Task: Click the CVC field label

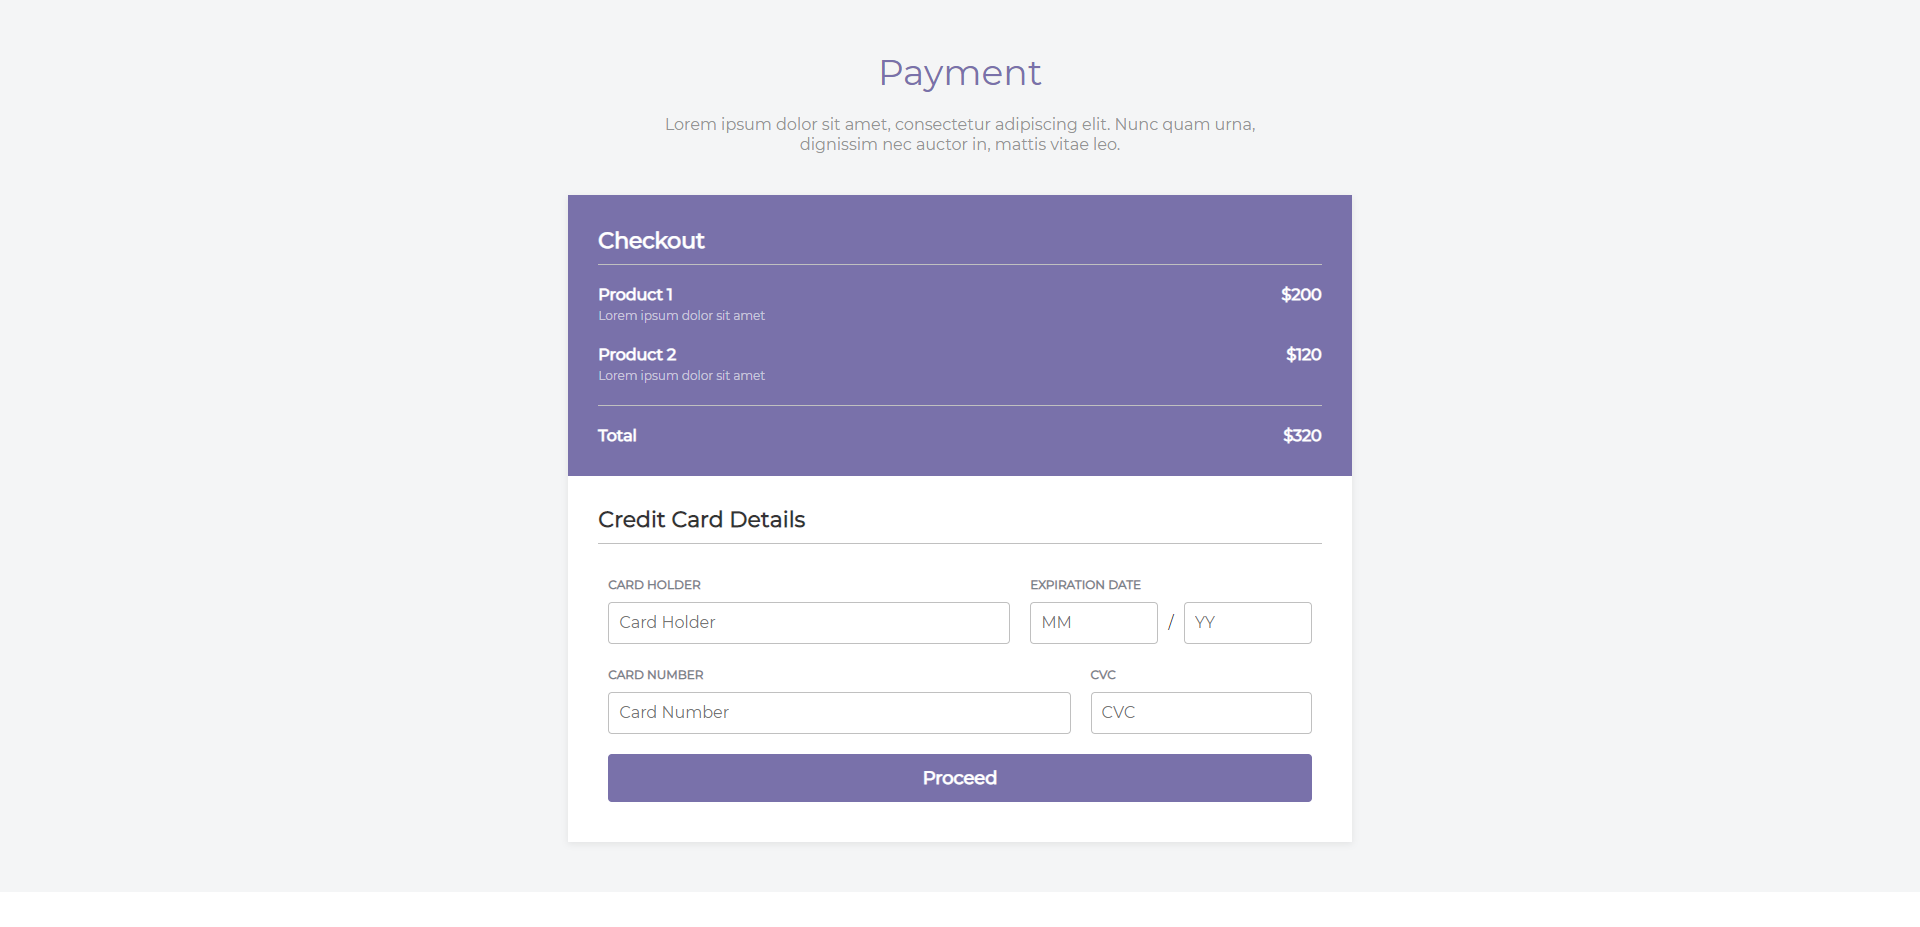Action: point(1103,674)
